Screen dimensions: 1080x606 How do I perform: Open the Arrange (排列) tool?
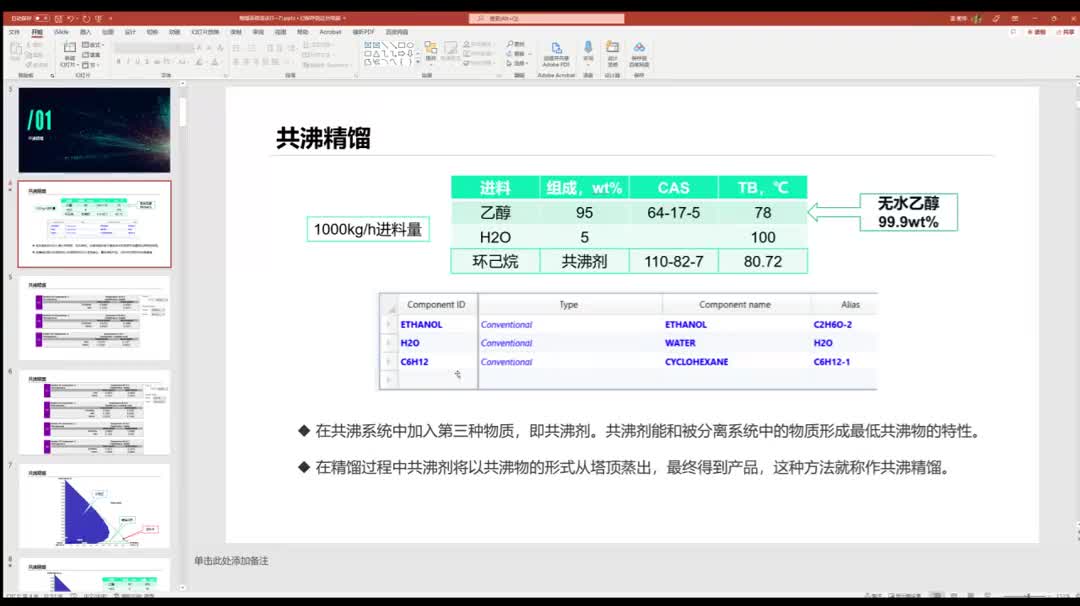[430, 51]
